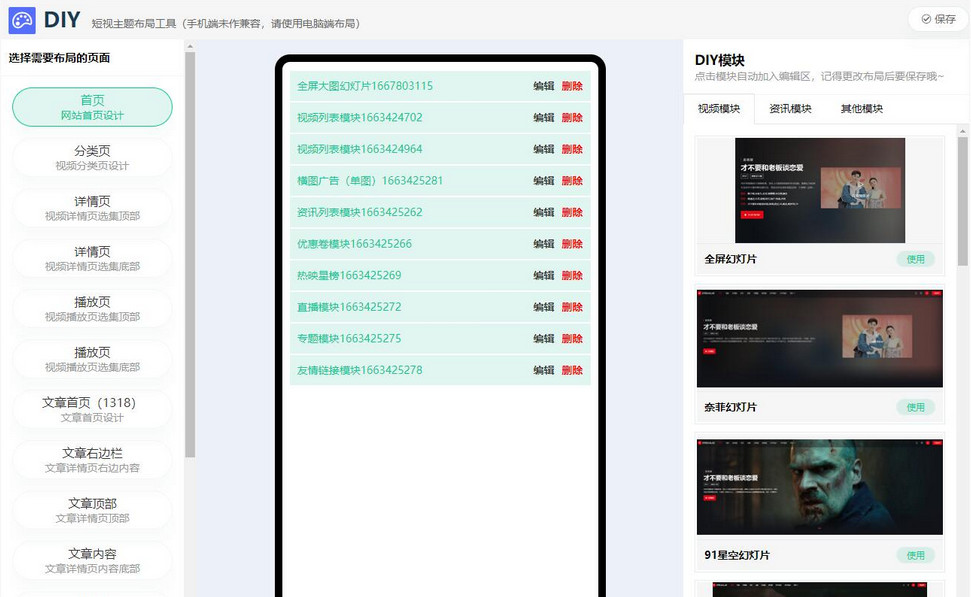Delete 资讯列表模块1663425262
This screenshot has width=971, height=597.
(572, 212)
